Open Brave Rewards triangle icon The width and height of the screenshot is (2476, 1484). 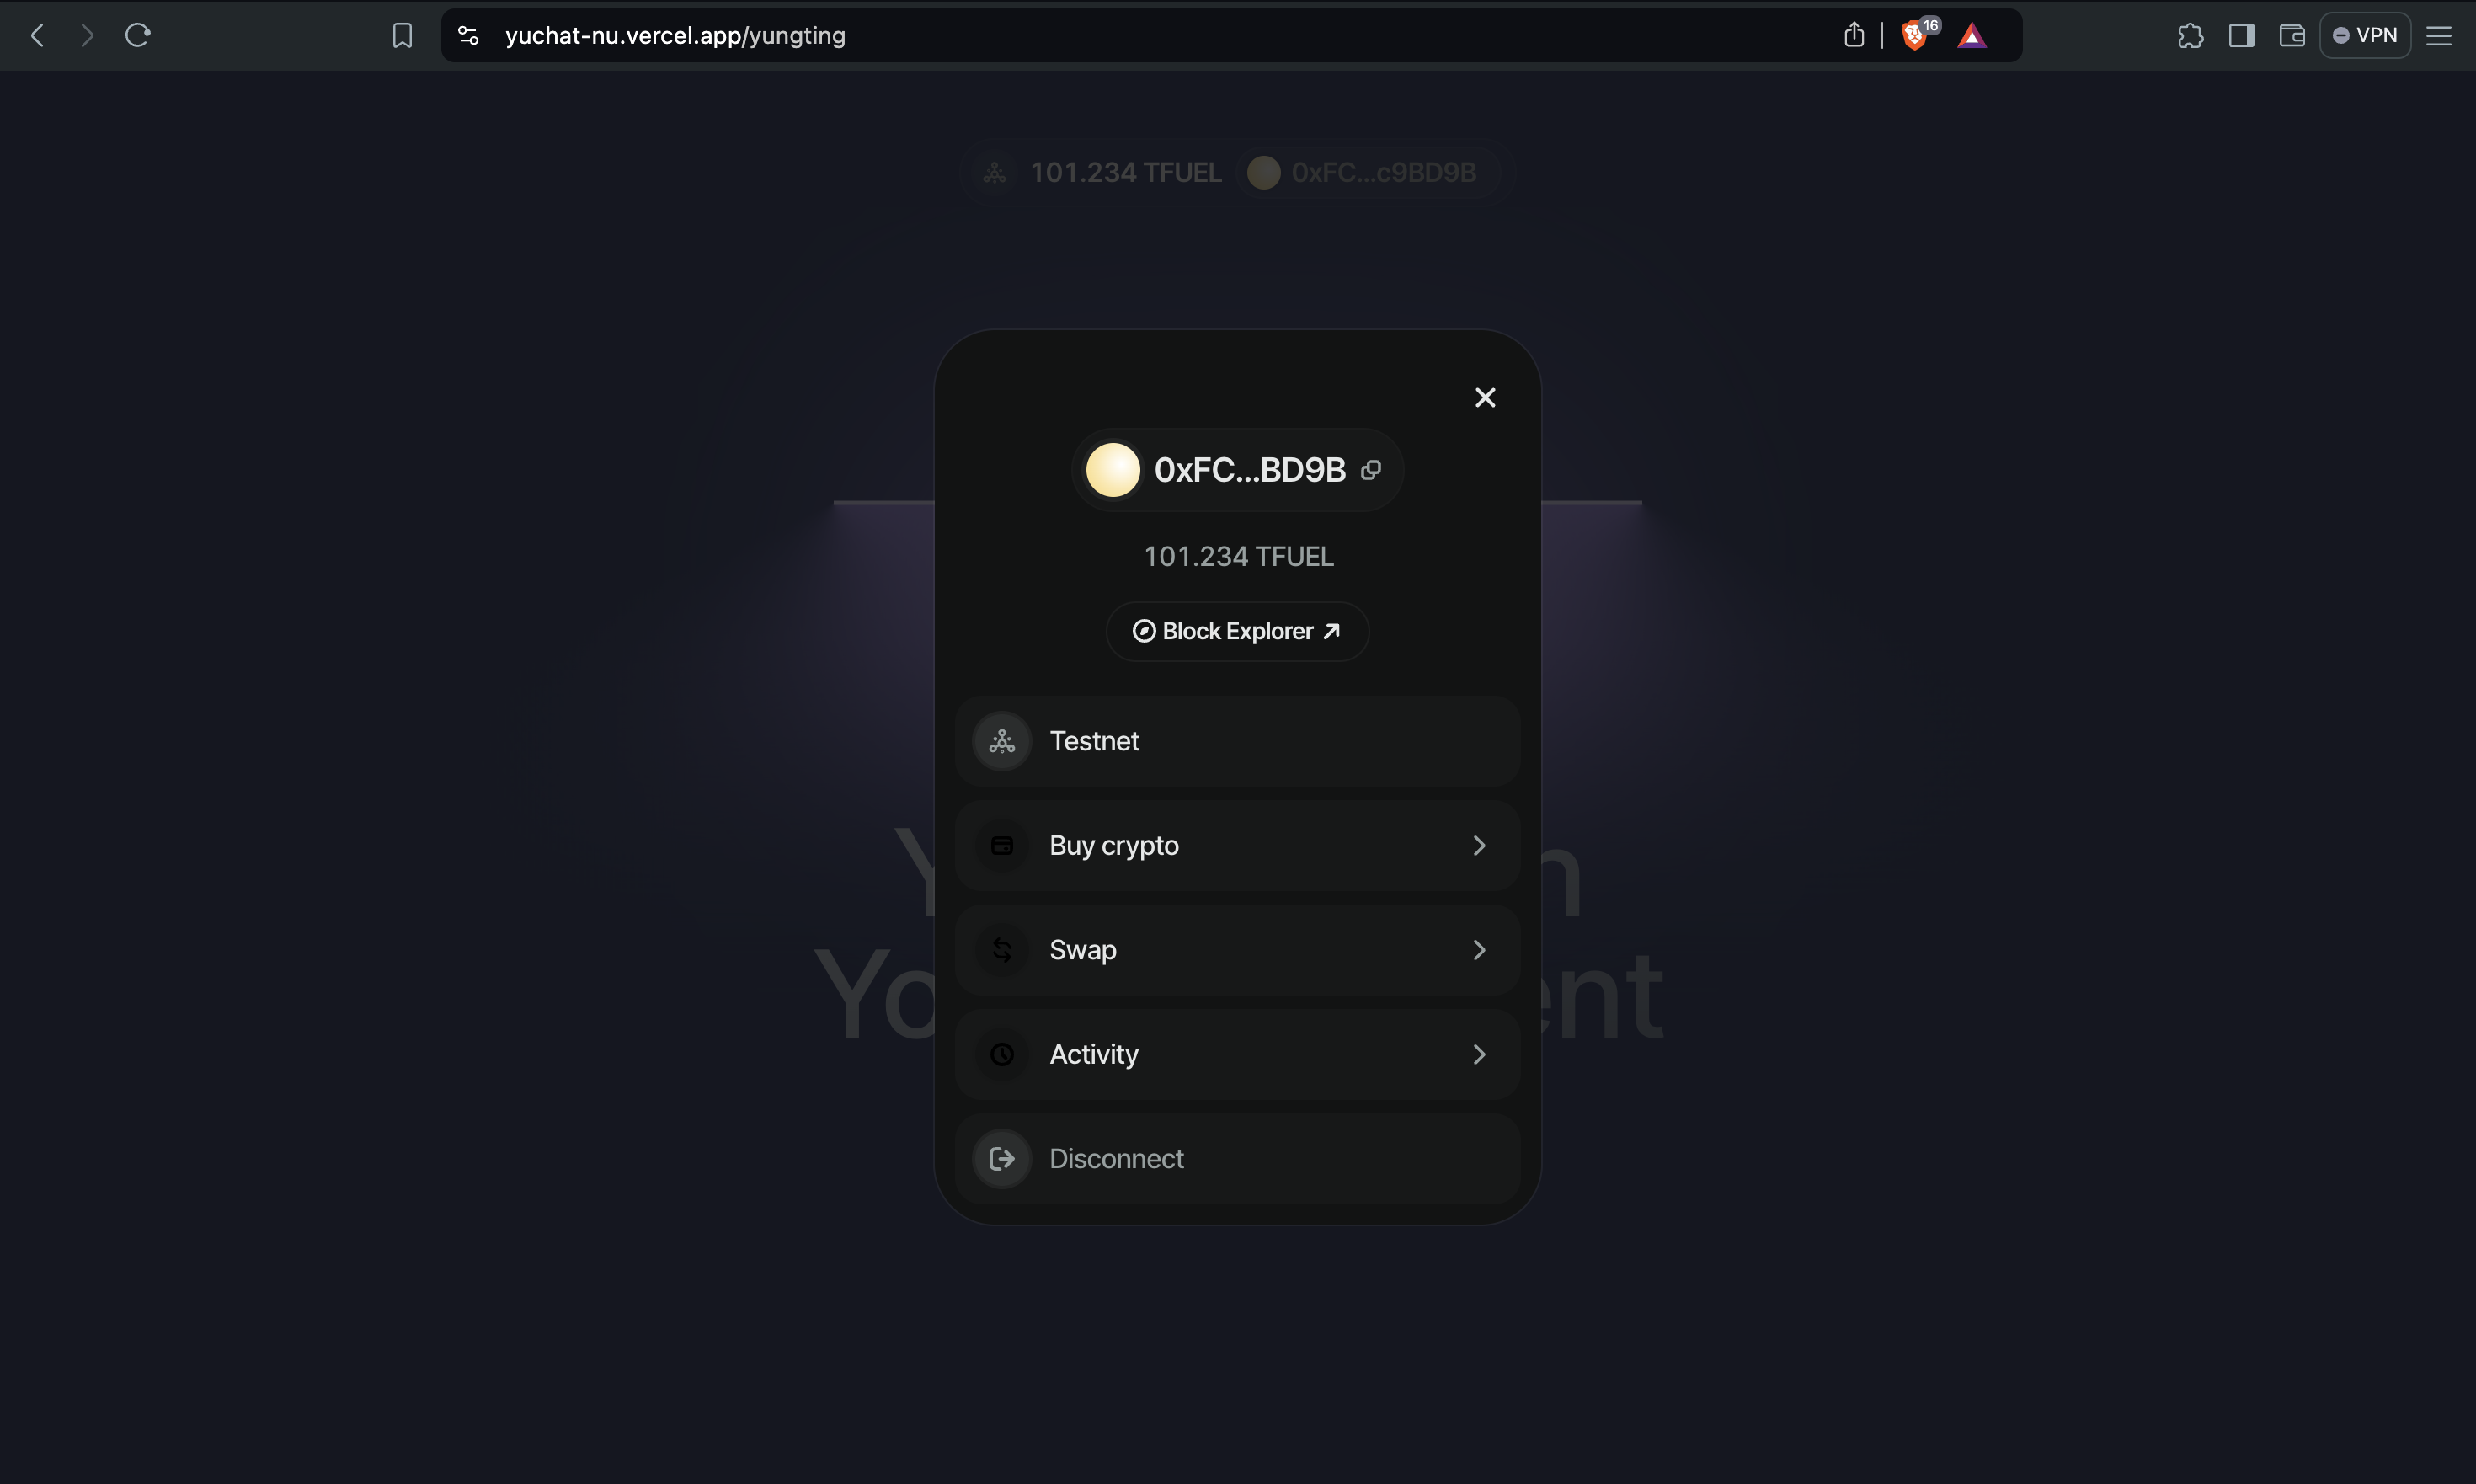(1972, 36)
